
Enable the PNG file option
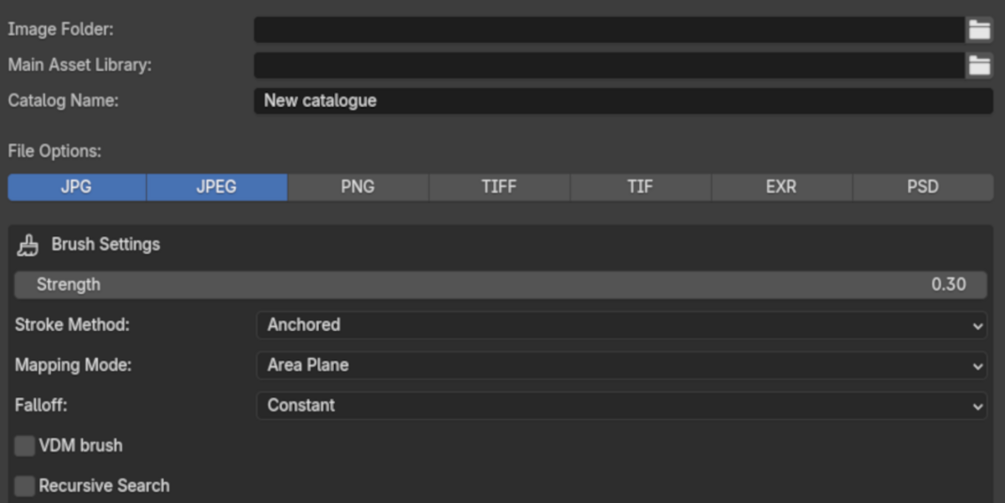(358, 187)
